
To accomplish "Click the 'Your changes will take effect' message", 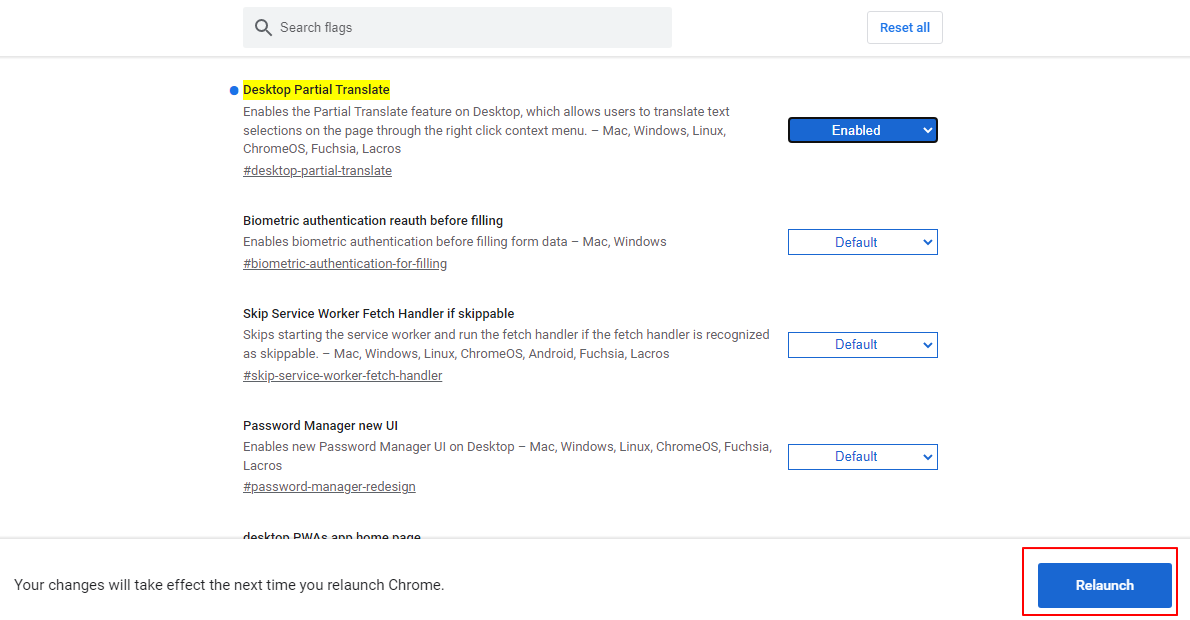I will coord(229,585).
